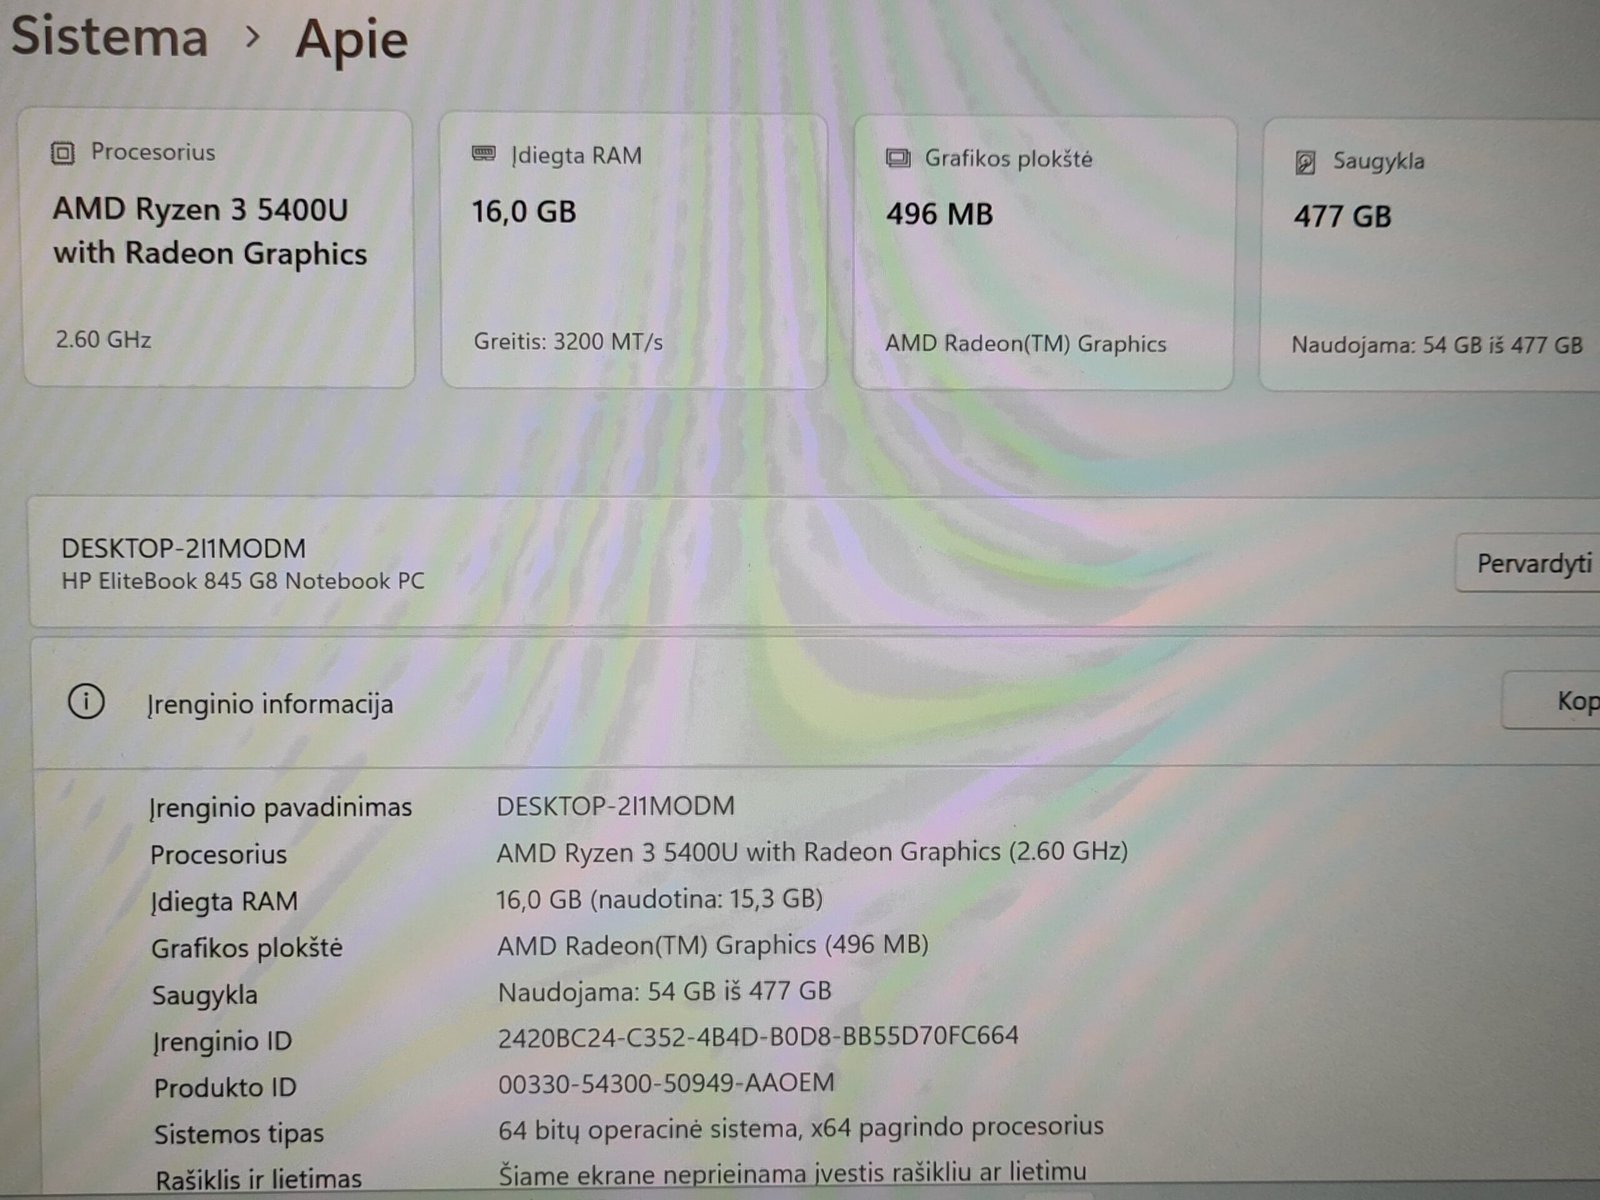Select AMD Radeon(TM) Graphics (496 MB) value
Image resolution: width=1600 pixels, height=1200 pixels.
click(x=713, y=945)
